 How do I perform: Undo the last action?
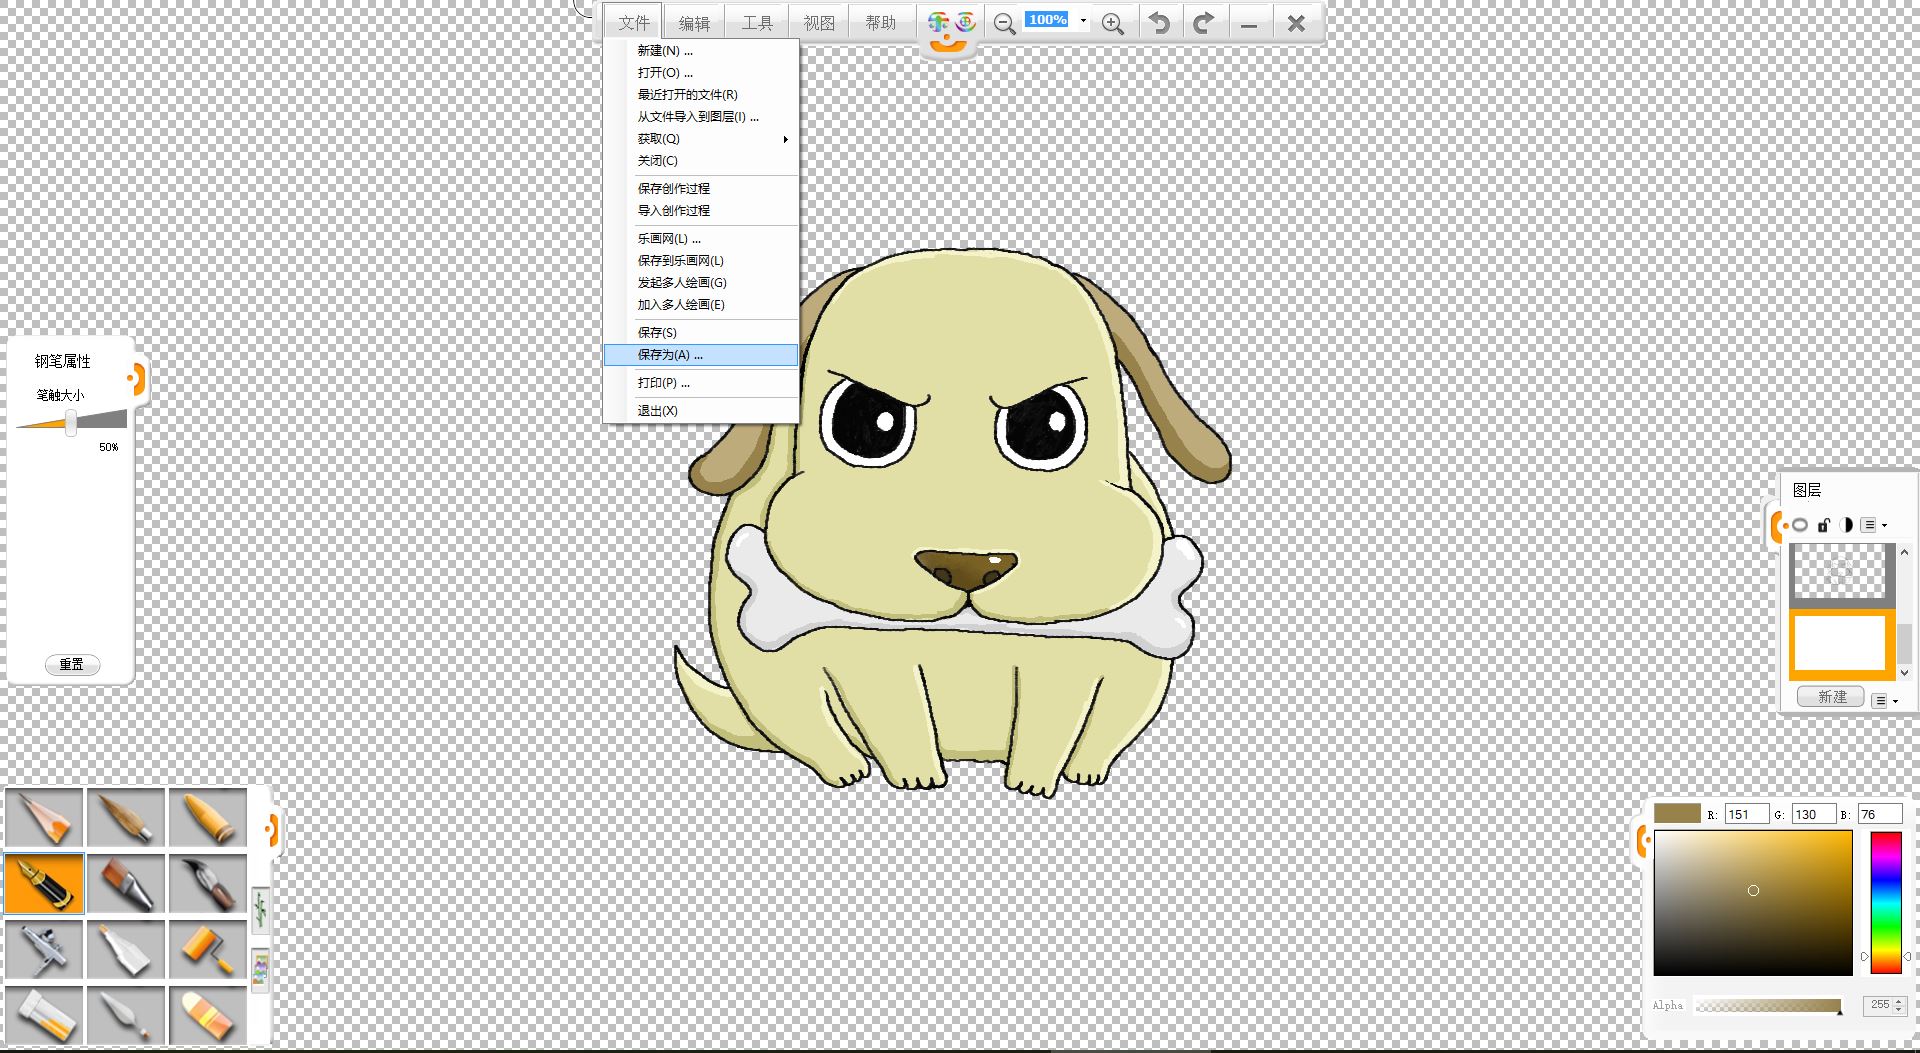pyautogui.click(x=1159, y=23)
